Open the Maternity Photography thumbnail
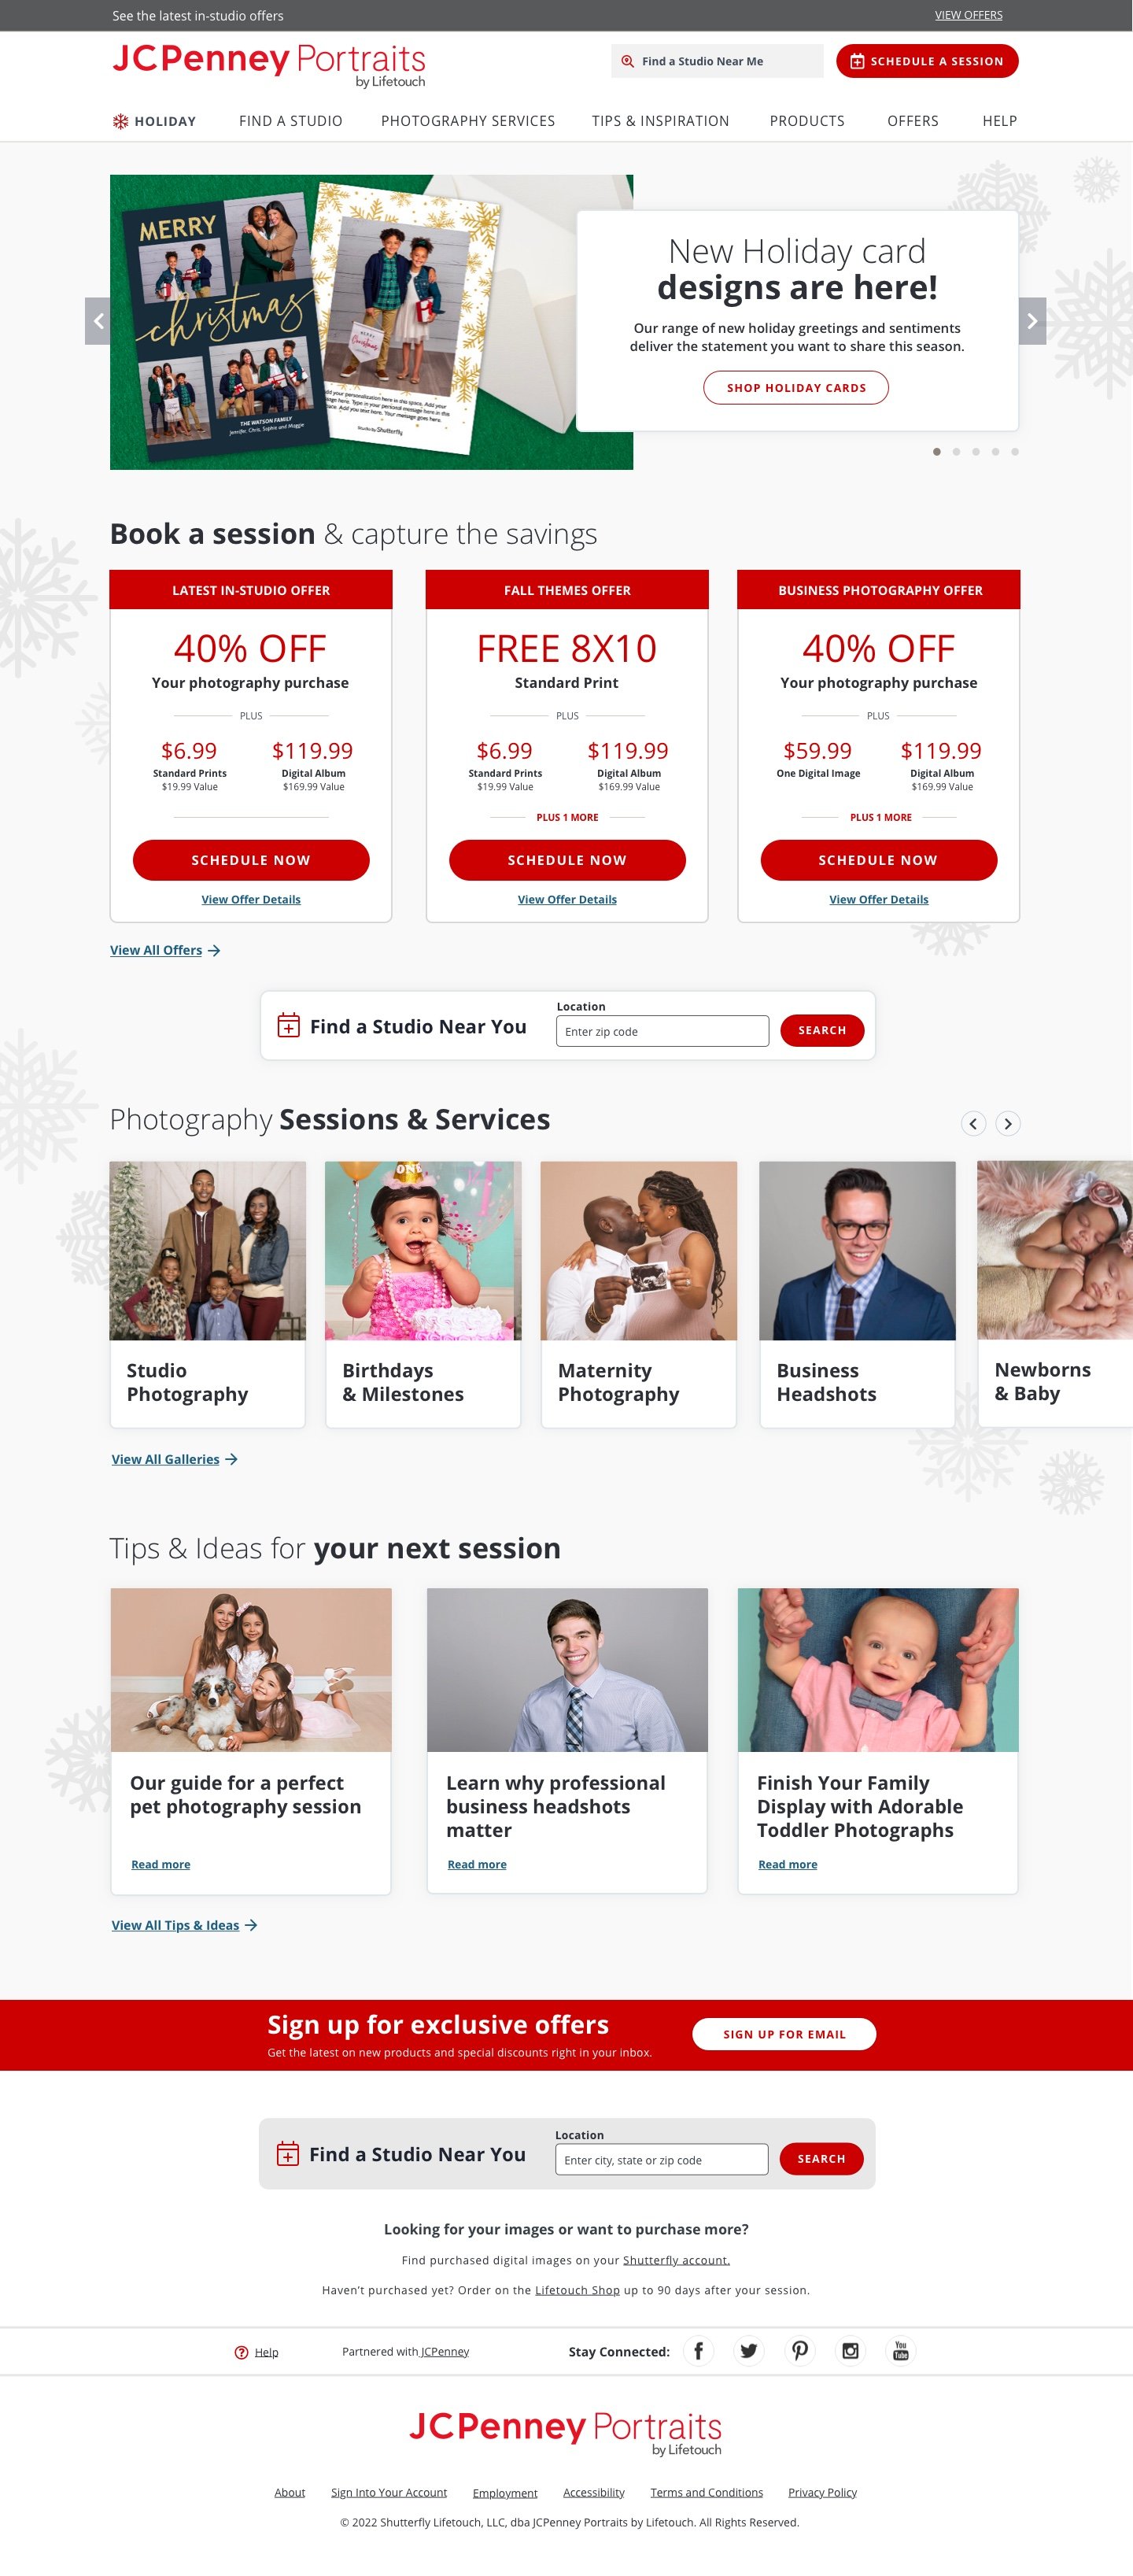 pyautogui.click(x=638, y=1250)
